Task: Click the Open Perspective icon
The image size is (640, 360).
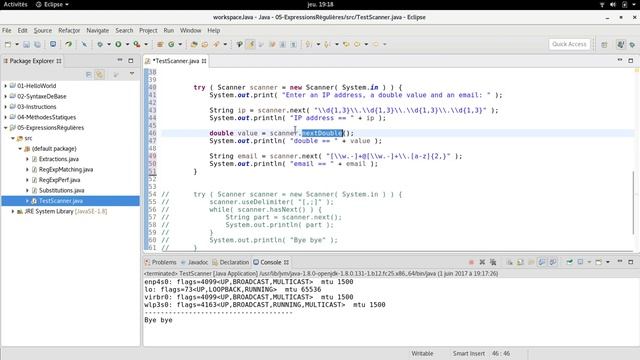Action: [604, 44]
